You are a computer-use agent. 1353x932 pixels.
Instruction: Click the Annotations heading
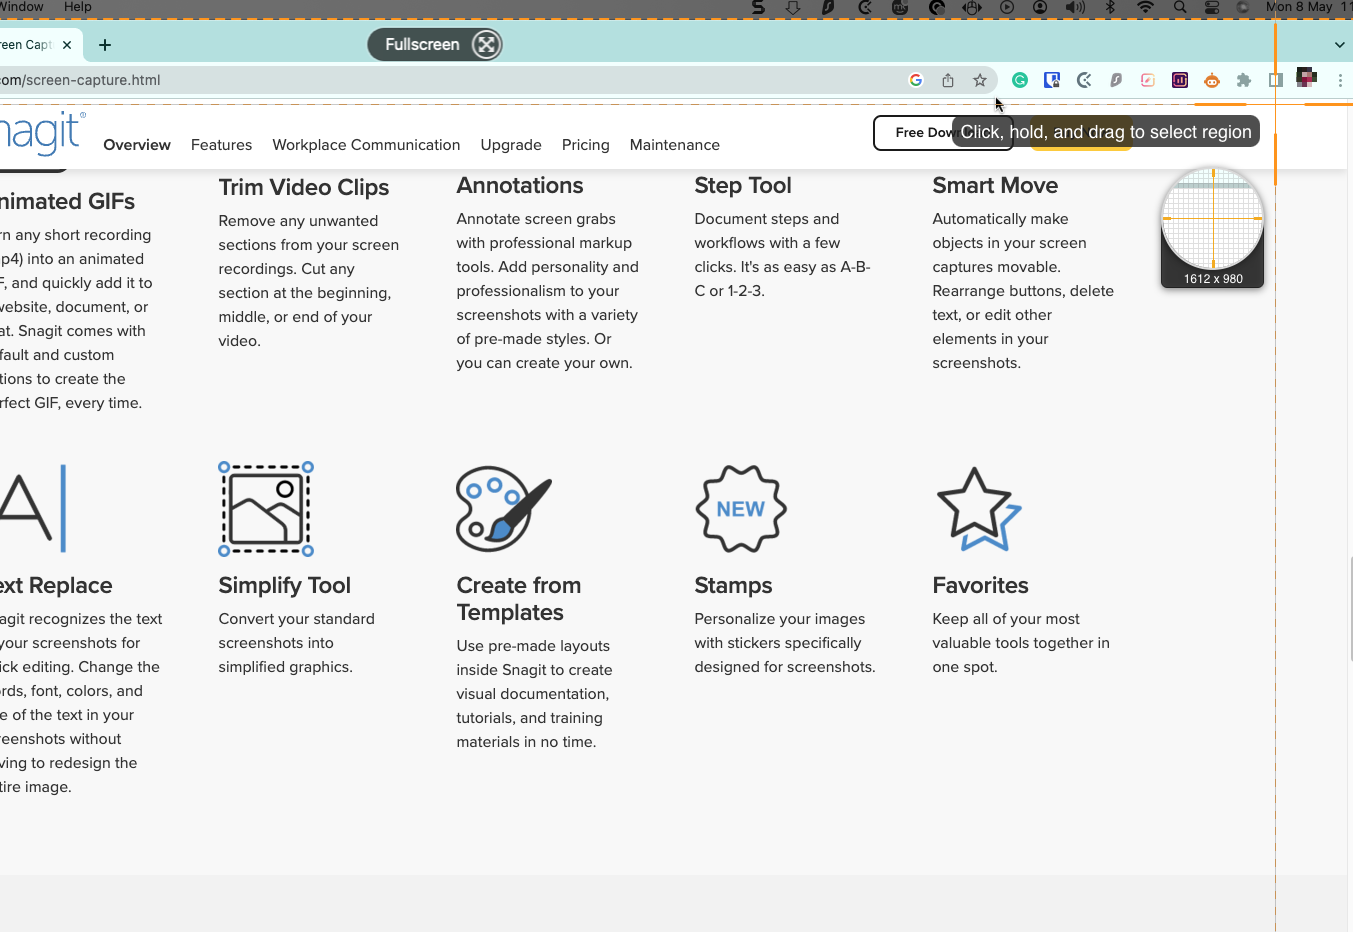click(x=520, y=186)
